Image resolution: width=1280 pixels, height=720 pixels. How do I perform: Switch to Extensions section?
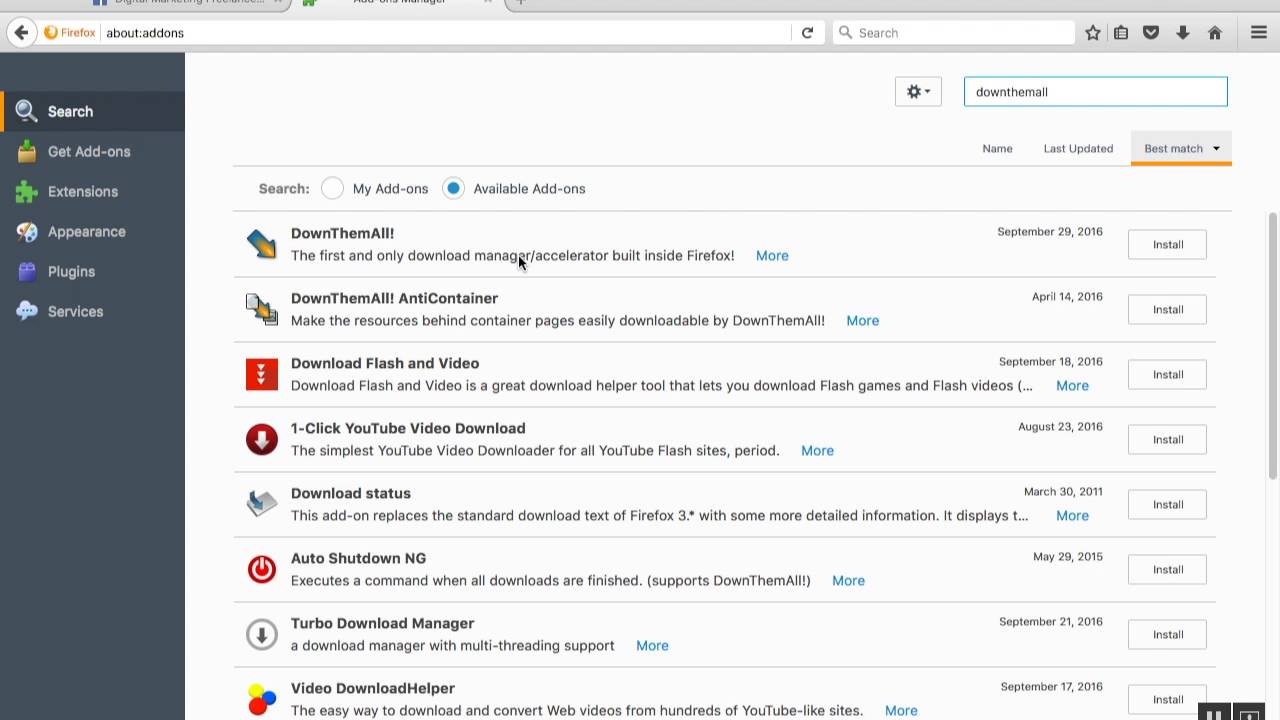(92, 191)
